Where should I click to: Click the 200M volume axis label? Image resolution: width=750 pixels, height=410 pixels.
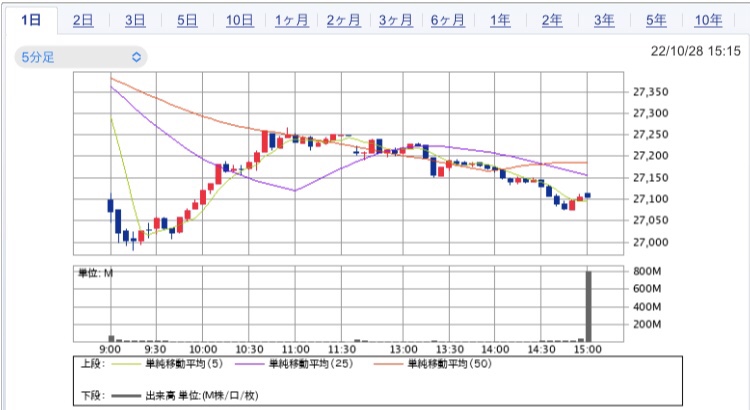(x=647, y=324)
